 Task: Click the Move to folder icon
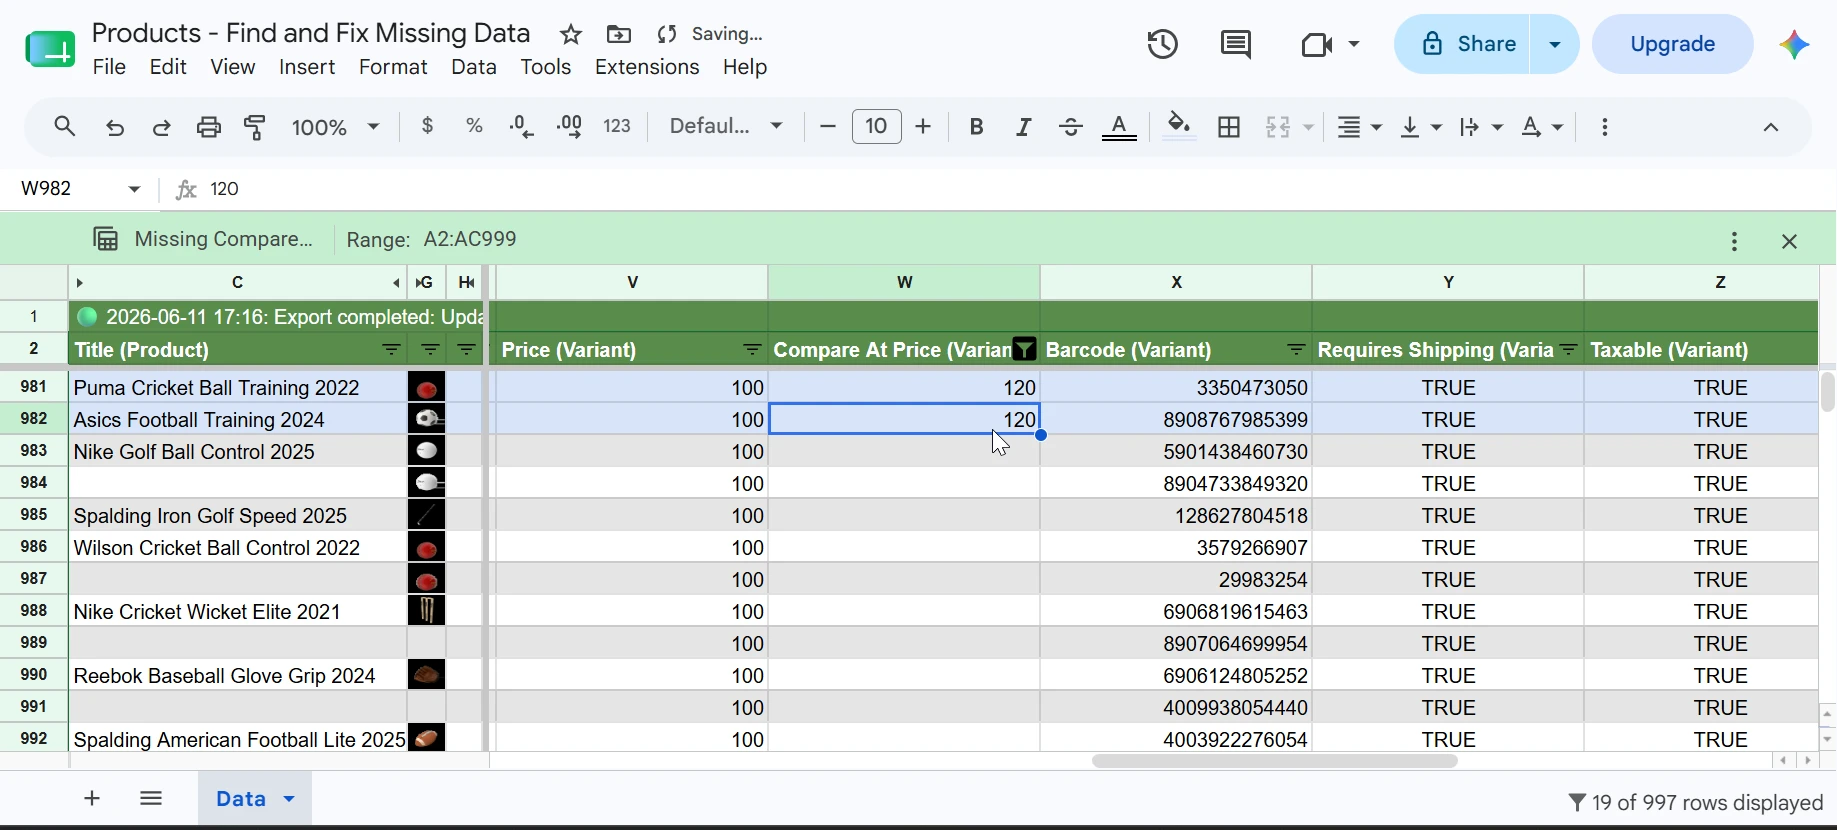(619, 35)
